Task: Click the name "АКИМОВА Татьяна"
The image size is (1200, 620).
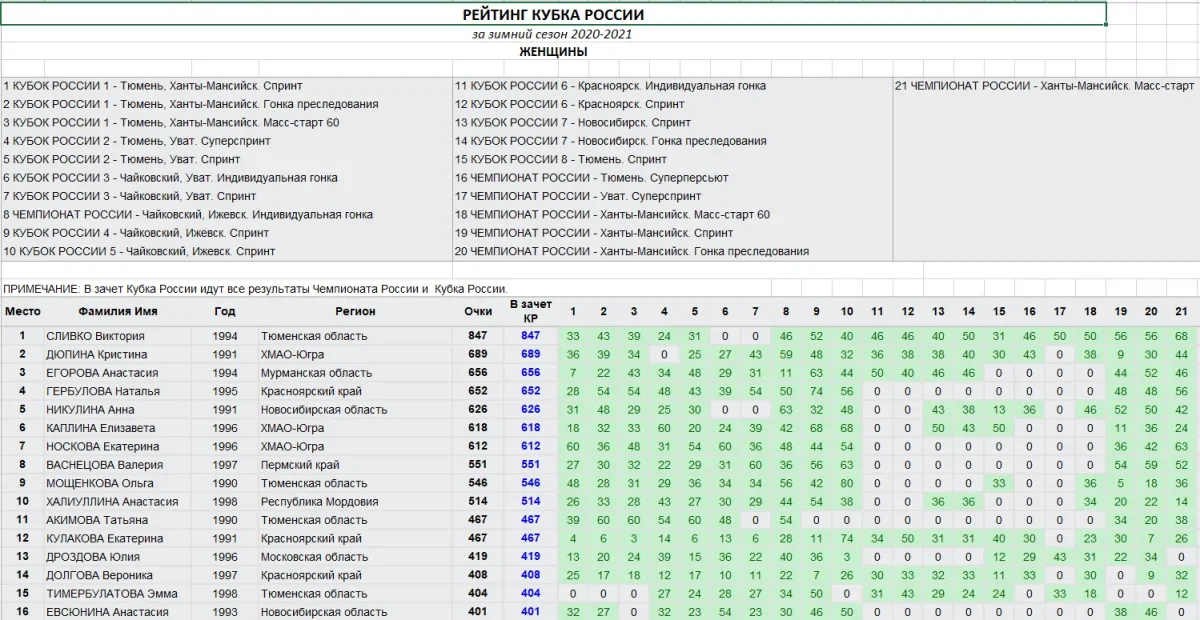Action: click(97, 520)
